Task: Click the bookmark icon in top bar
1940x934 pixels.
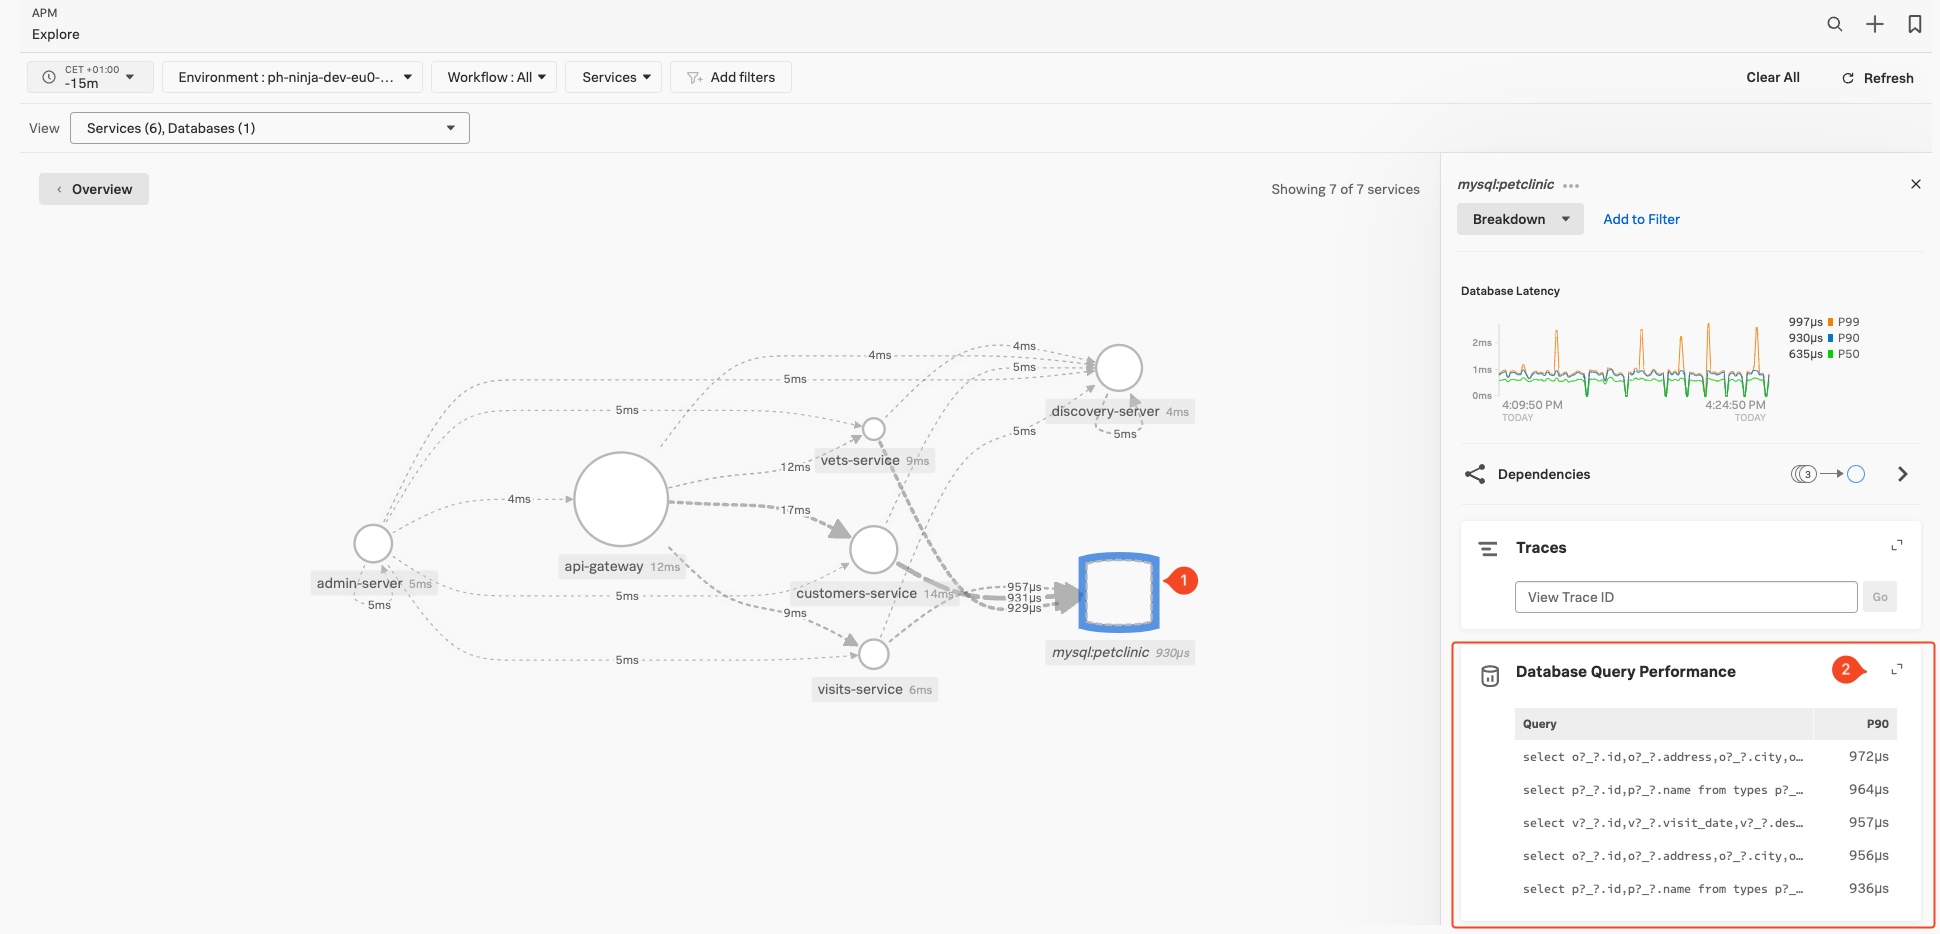Action: tap(1915, 24)
